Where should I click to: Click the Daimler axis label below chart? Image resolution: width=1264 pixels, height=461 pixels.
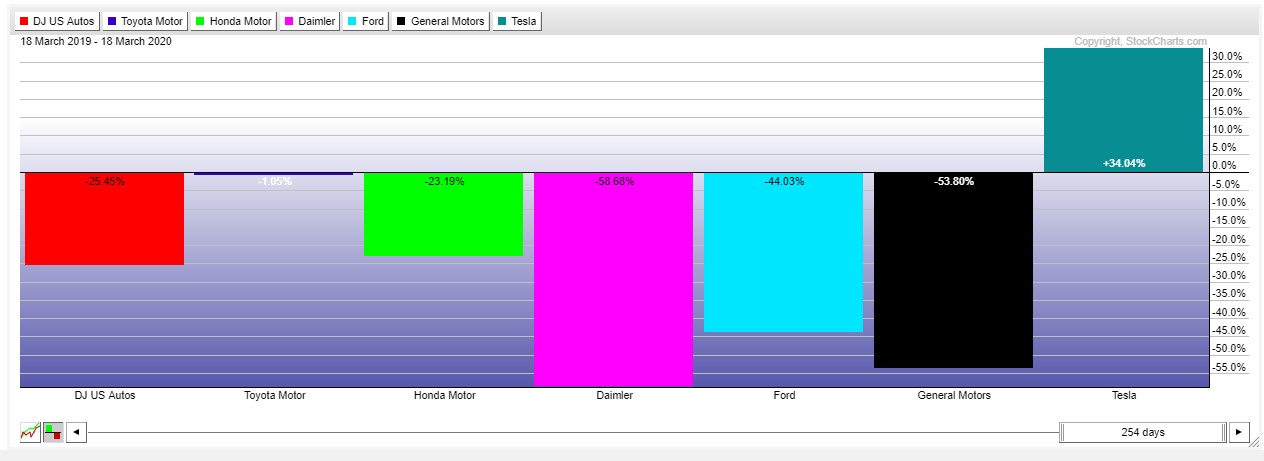pos(614,395)
